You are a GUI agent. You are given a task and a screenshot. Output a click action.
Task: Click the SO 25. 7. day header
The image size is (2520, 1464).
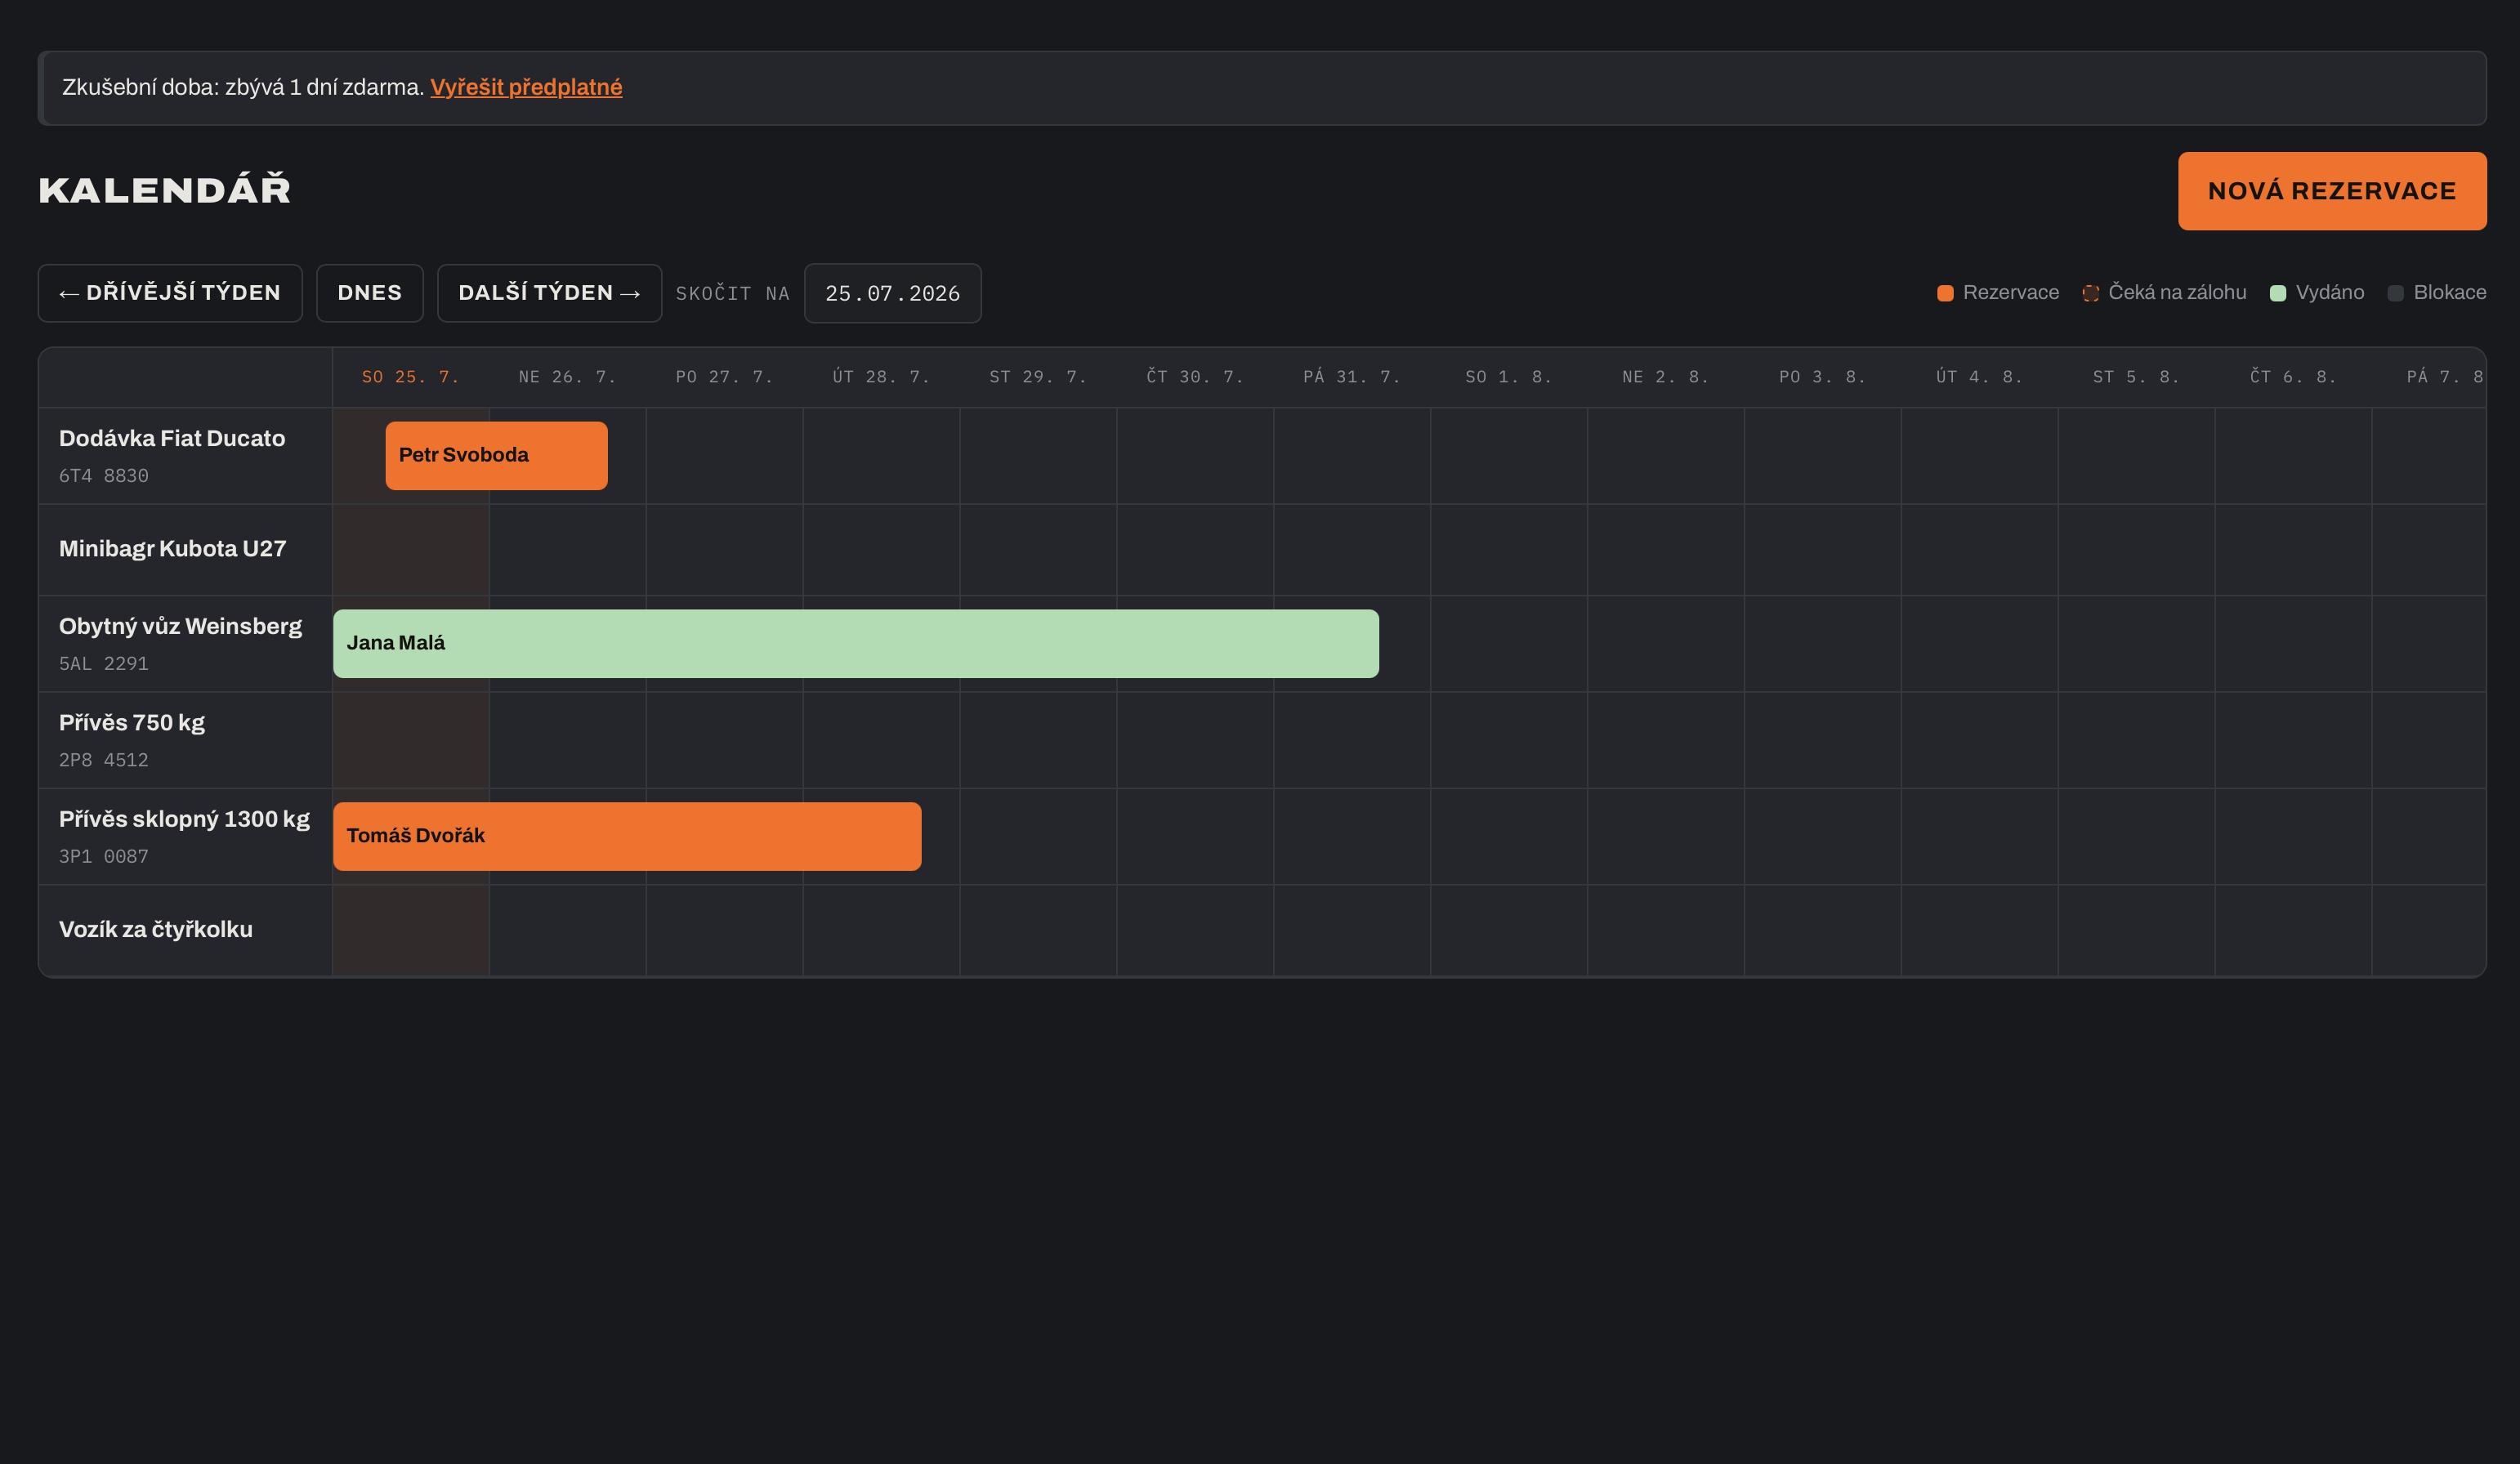pyautogui.click(x=410, y=377)
